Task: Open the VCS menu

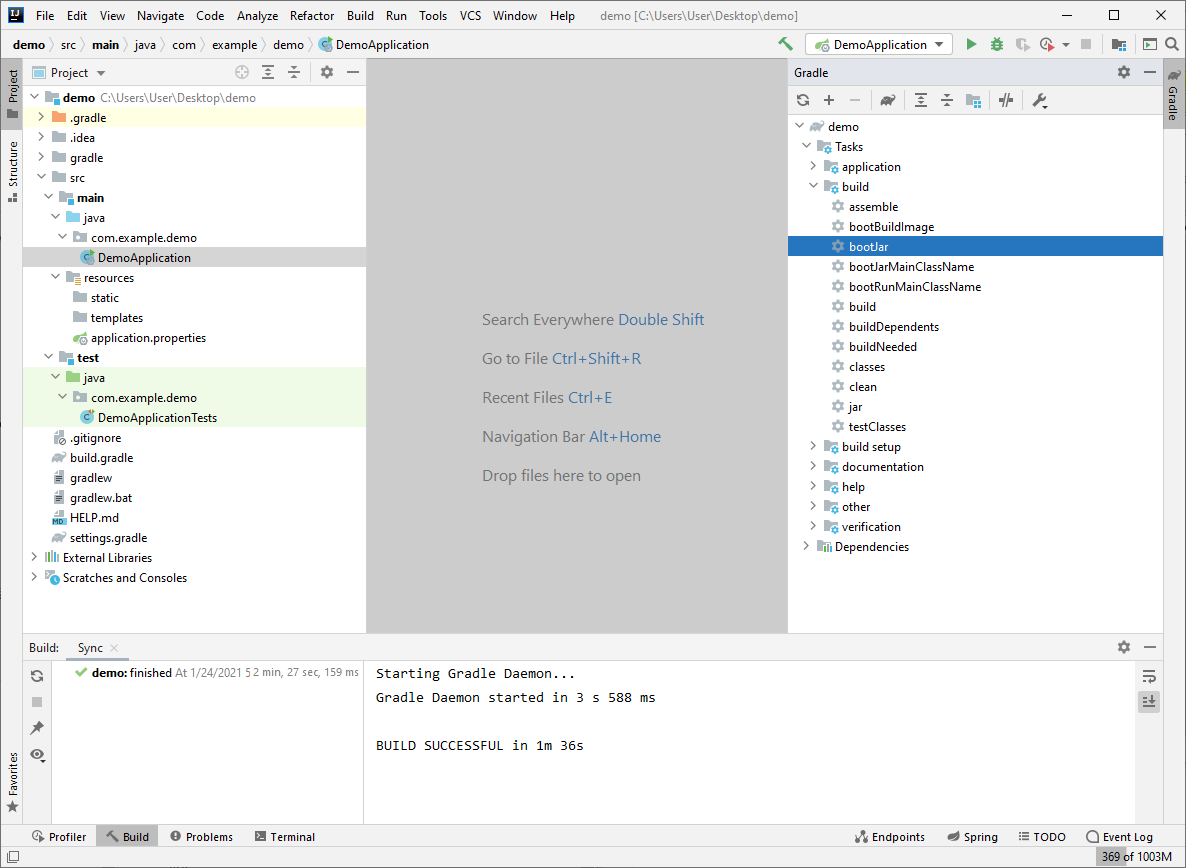Action: pyautogui.click(x=470, y=15)
